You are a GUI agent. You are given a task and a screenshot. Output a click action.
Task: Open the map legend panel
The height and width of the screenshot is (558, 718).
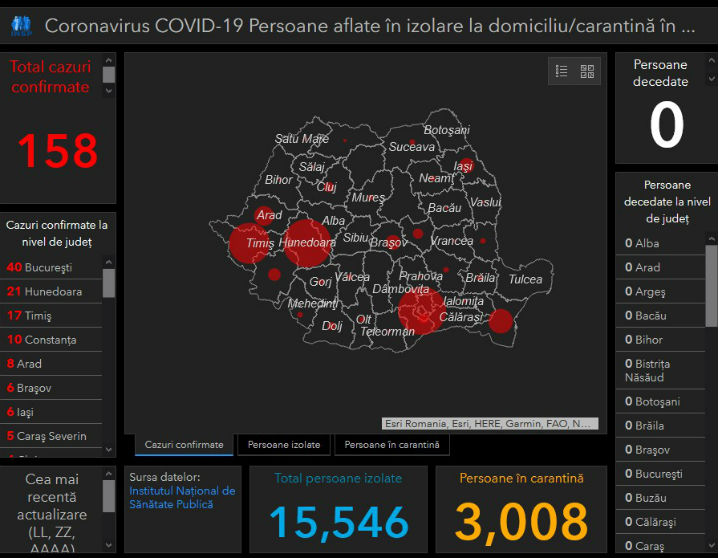click(562, 71)
